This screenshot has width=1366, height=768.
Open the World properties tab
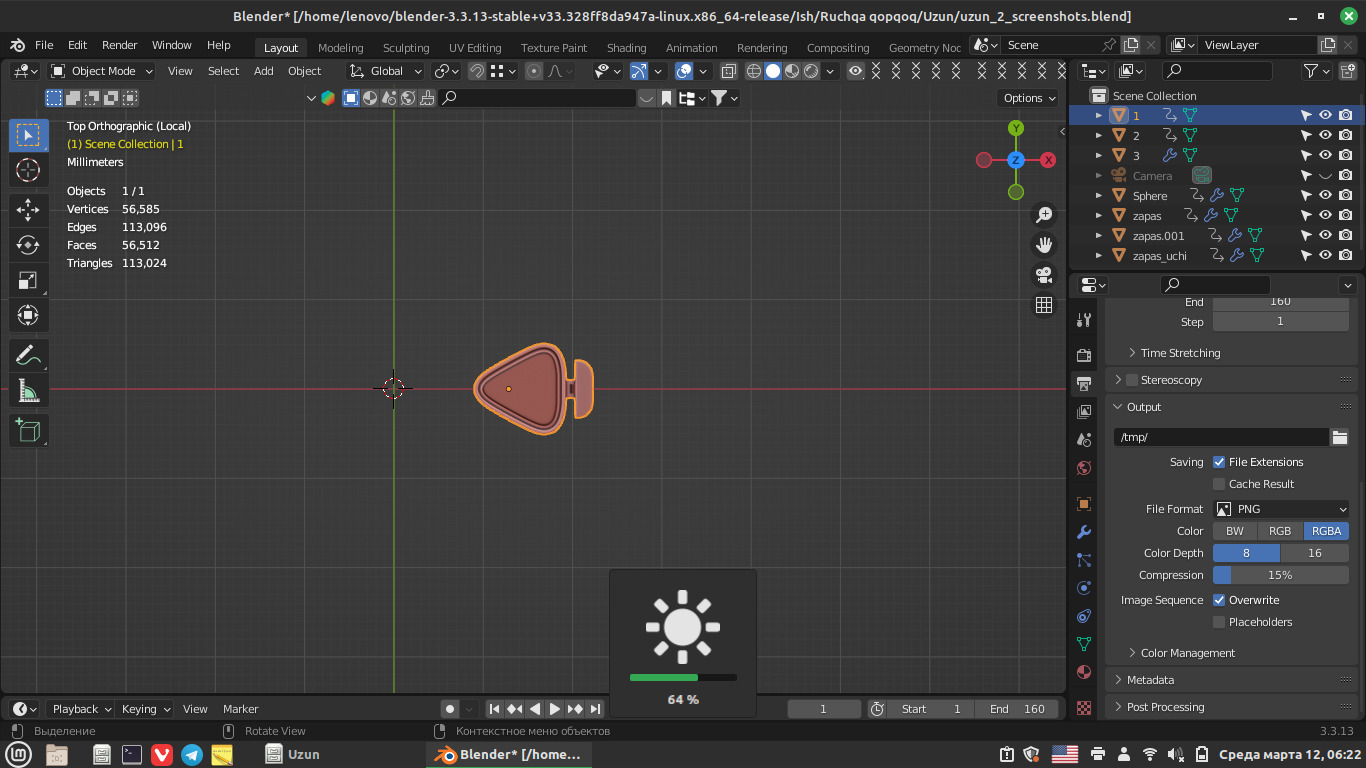1084,468
